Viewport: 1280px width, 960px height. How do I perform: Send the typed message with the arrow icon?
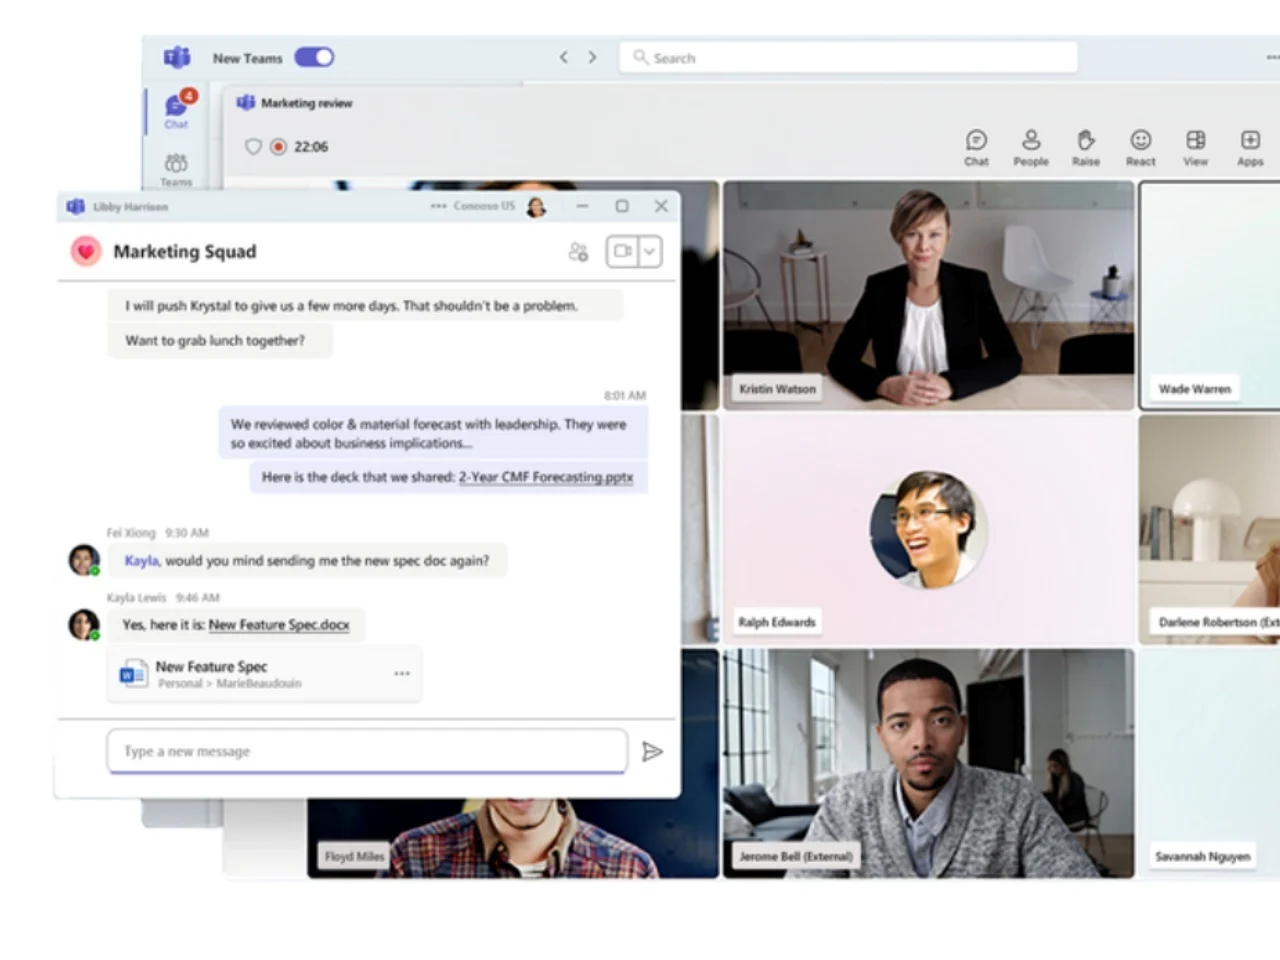(x=653, y=751)
